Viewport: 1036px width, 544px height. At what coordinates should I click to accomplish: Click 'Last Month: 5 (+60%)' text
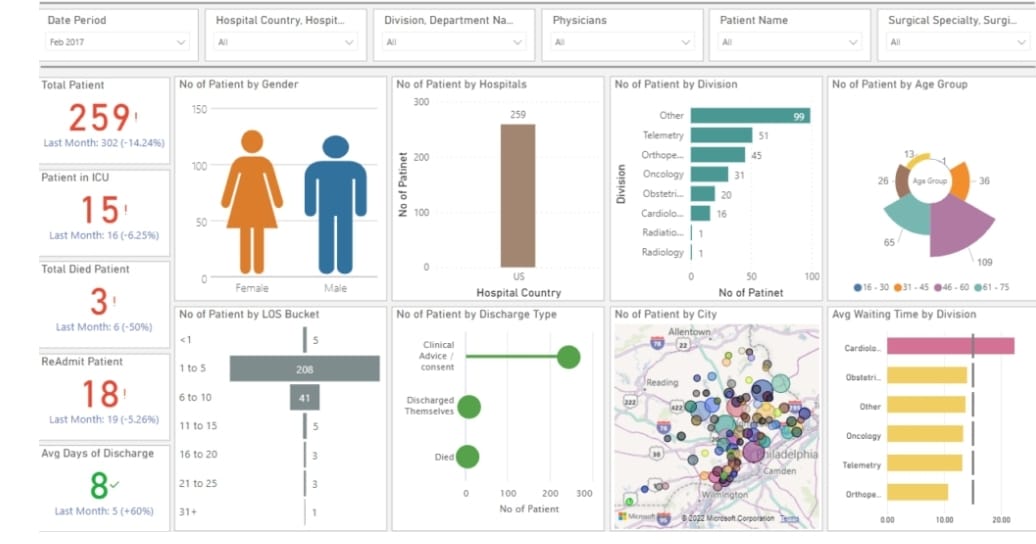coord(104,511)
